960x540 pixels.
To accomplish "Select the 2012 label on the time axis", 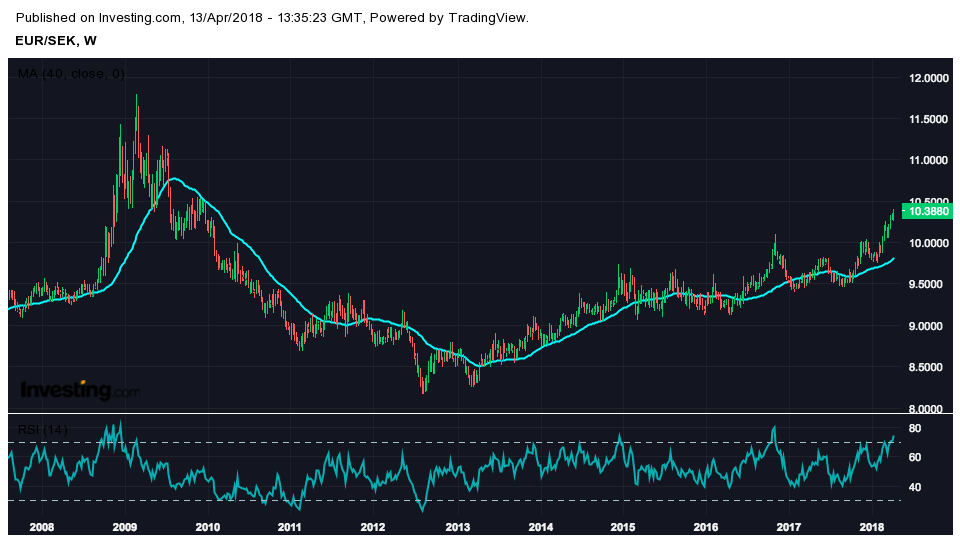I will (x=373, y=526).
